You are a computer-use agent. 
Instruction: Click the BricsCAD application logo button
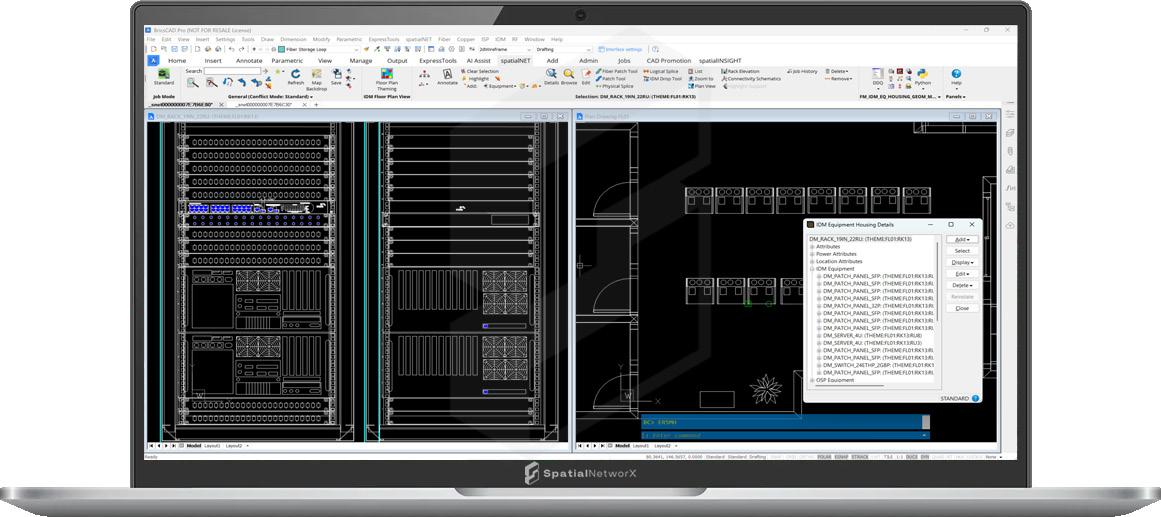[x=153, y=61]
